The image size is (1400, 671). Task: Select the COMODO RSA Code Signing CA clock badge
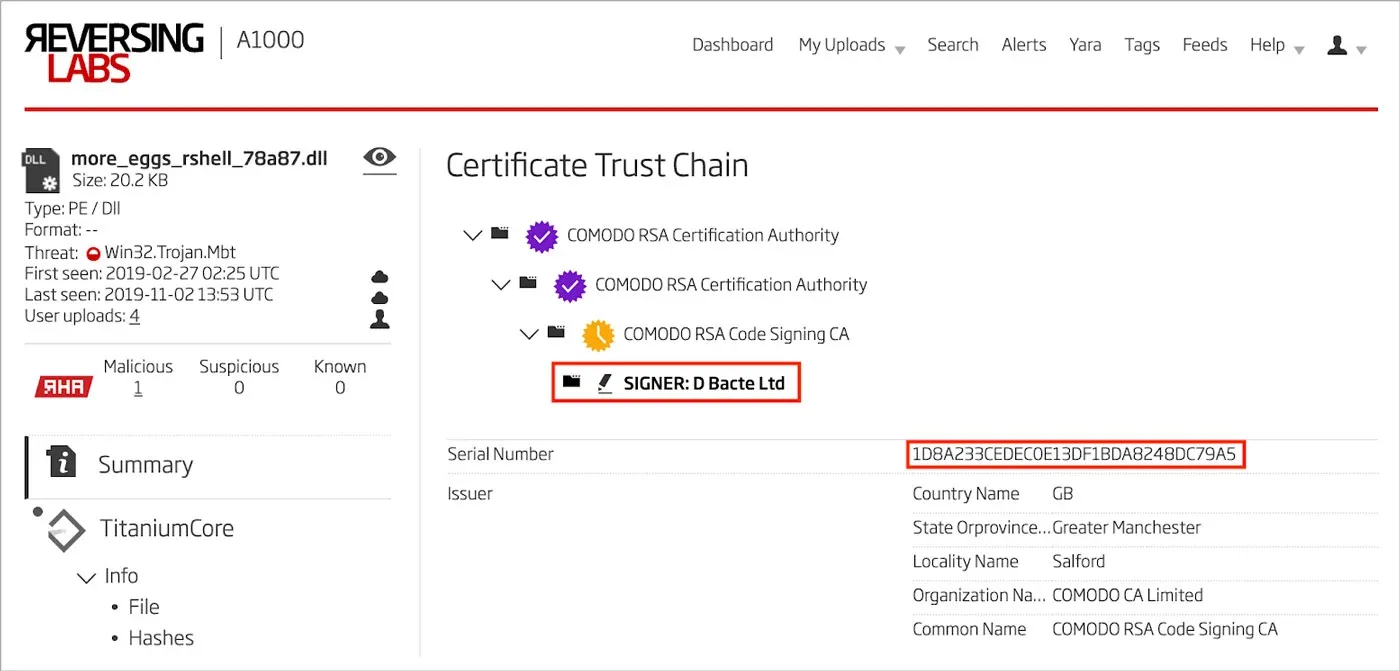(x=597, y=334)
